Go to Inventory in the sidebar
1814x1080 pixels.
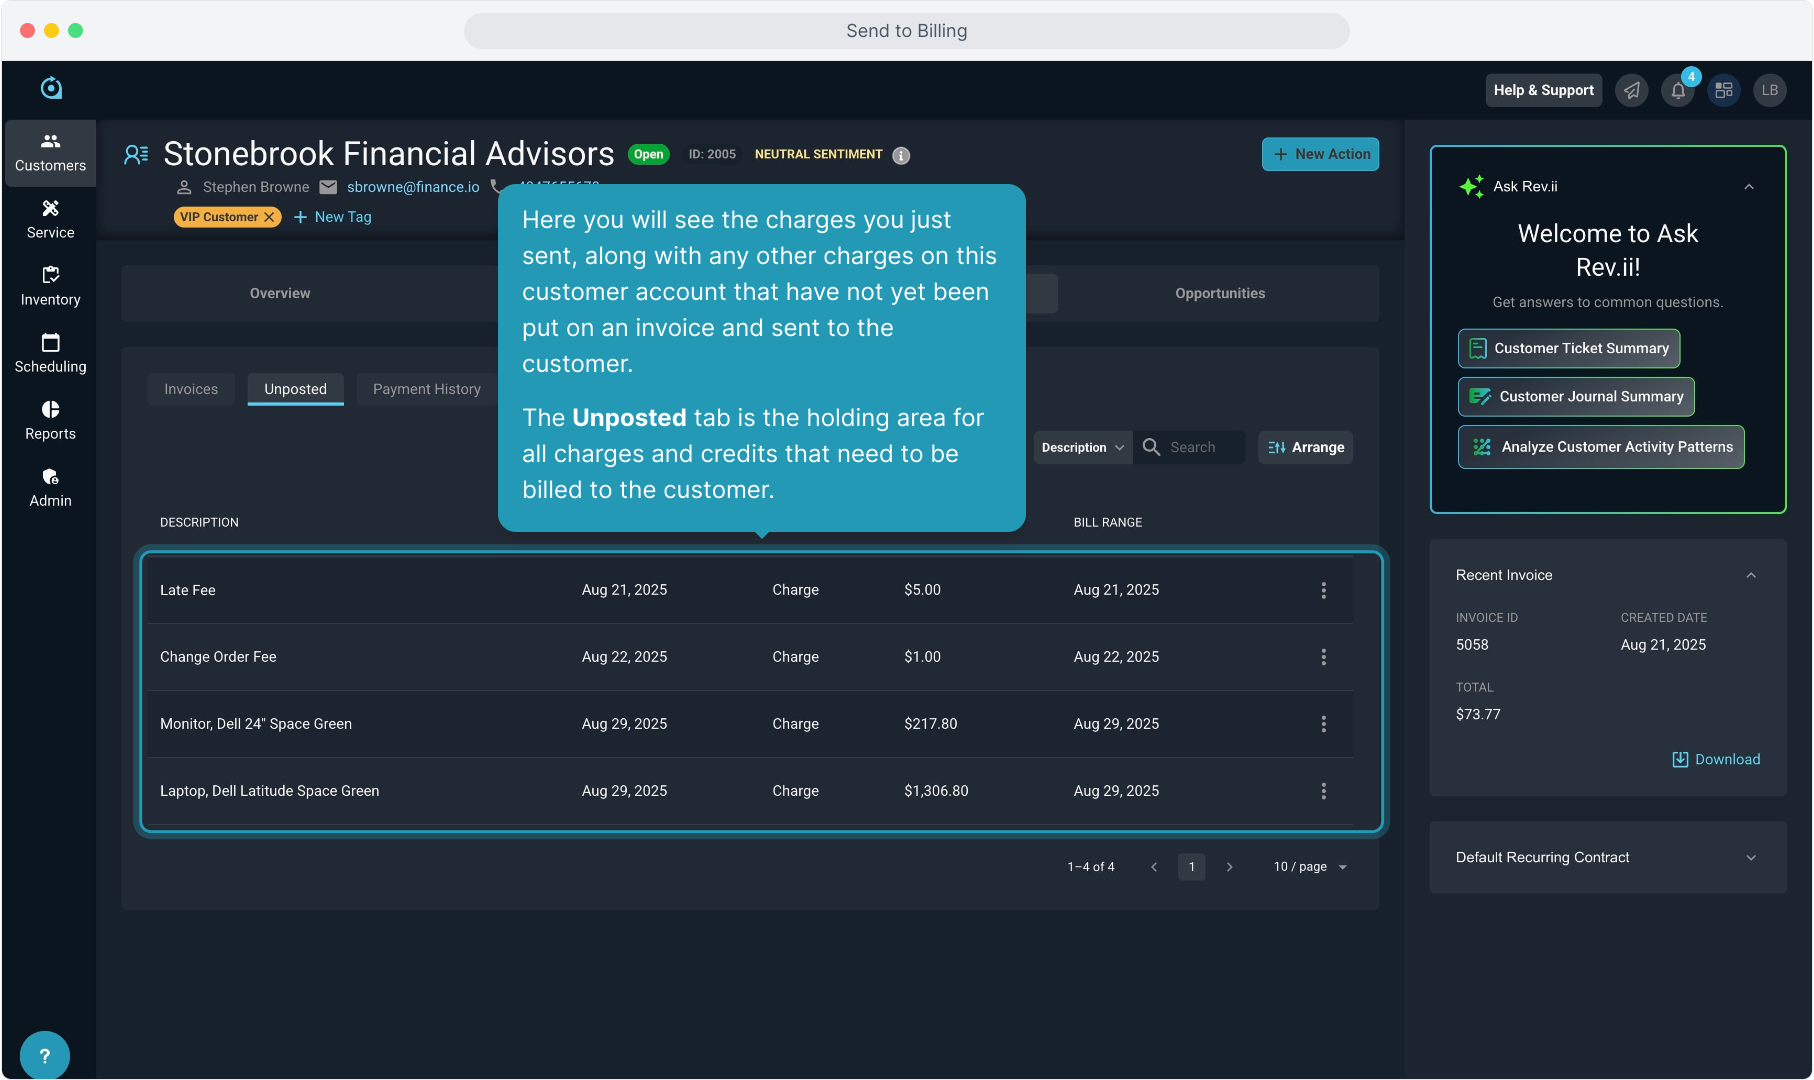(50, 286)
